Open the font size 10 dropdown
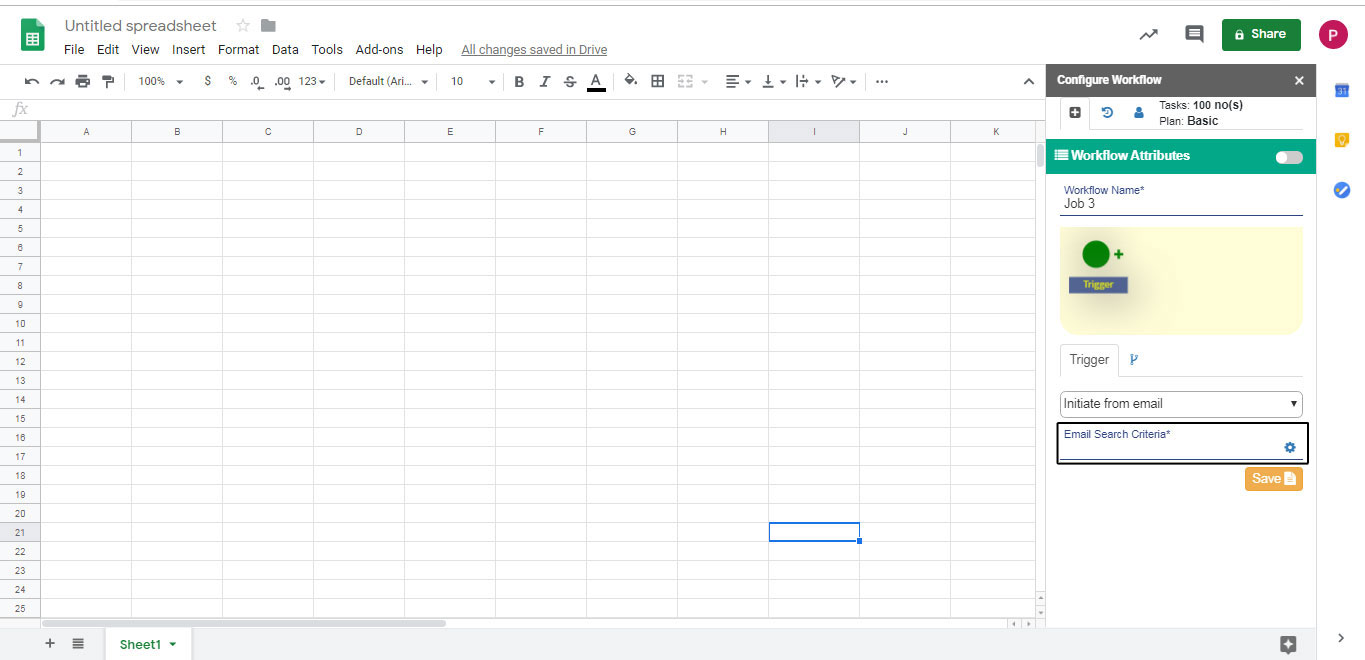Screen dimensions: 1365x660 tap(472, 81)
